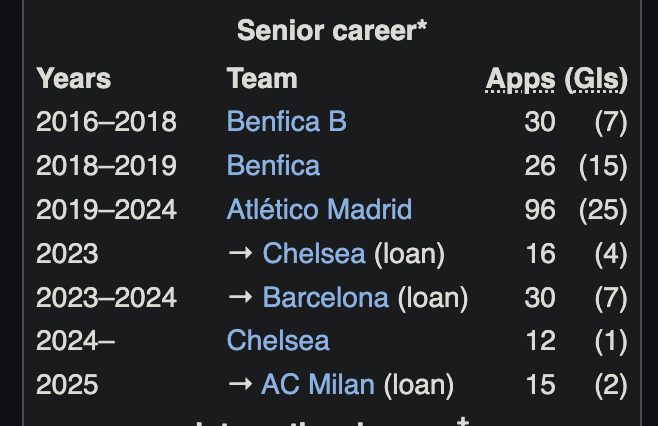Follow the Atlético Madrid link

(x=319, y=209)
